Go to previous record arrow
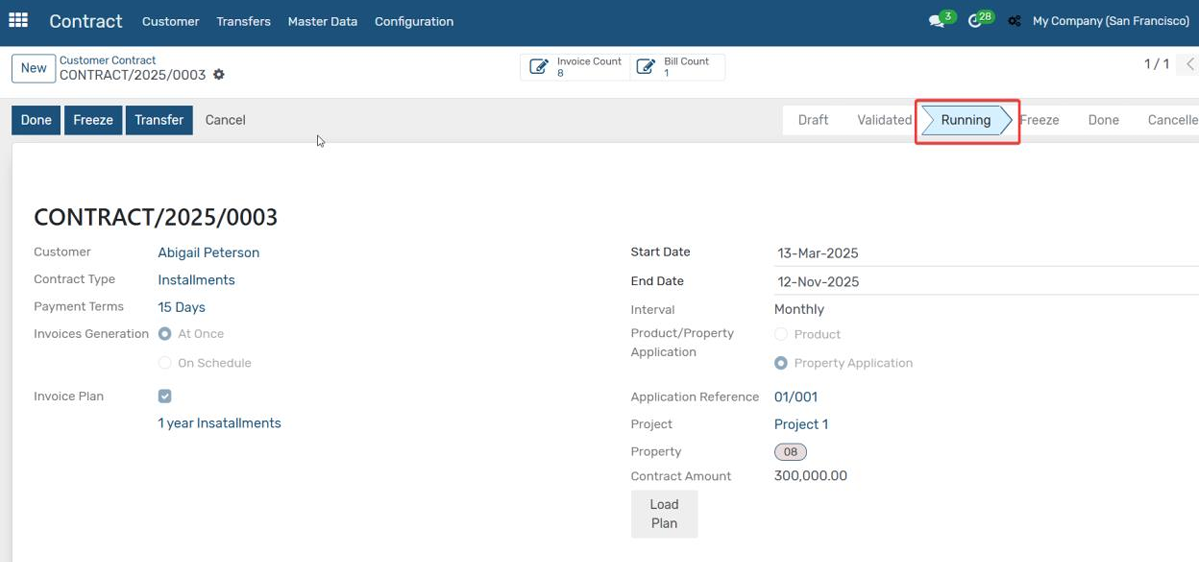The image size is (1199, 563). pyautogui.click(x=1190, y=64)
